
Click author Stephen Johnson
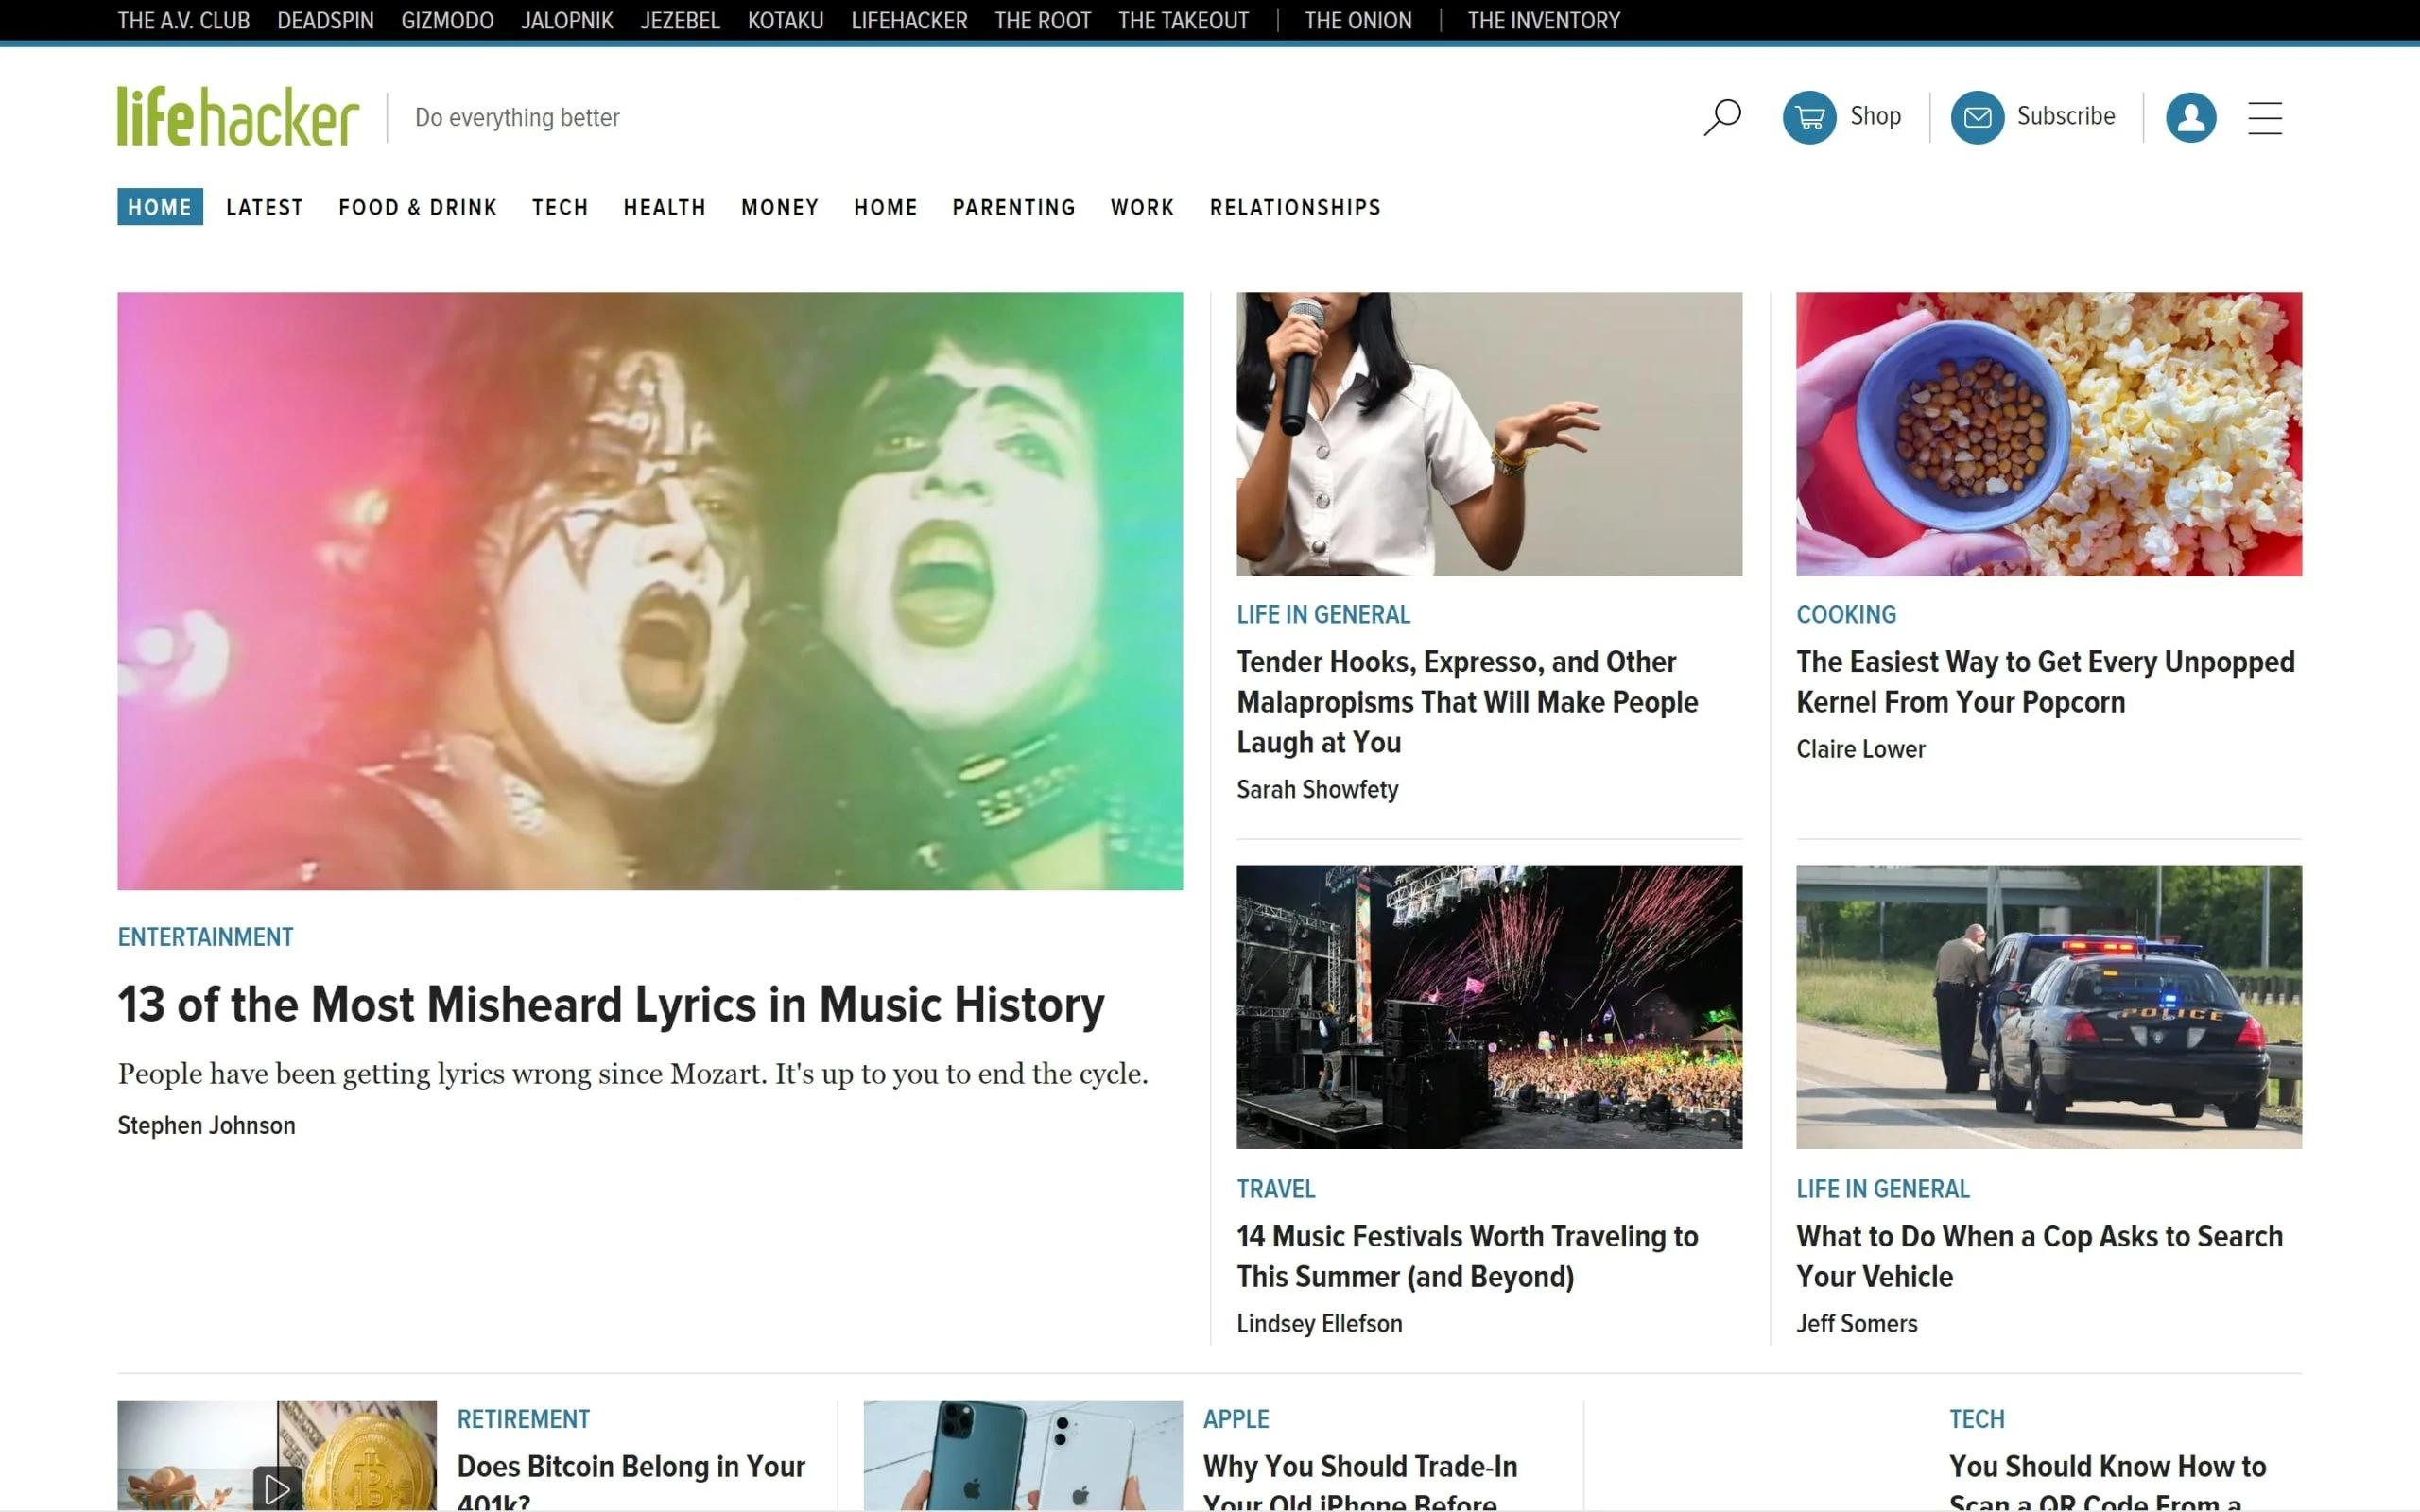pyautogui.click(x=206, y=1125)
